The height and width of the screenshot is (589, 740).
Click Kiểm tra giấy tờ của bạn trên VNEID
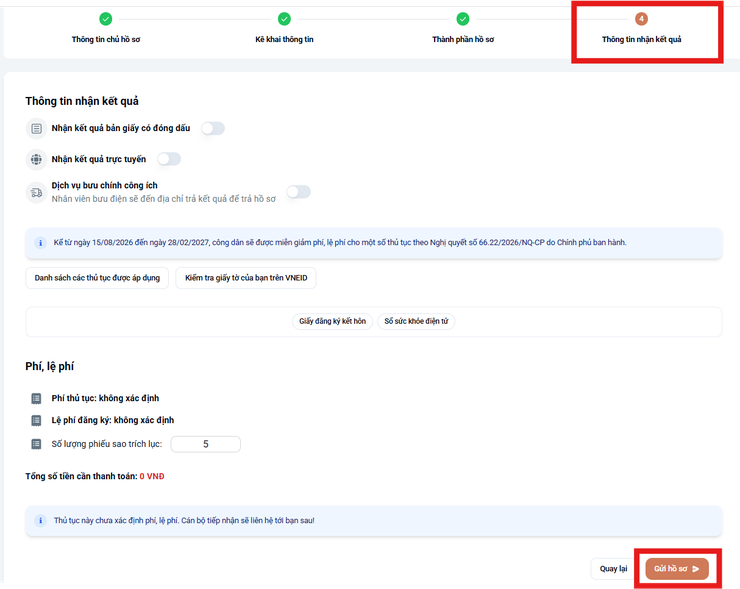click(246, 278)
